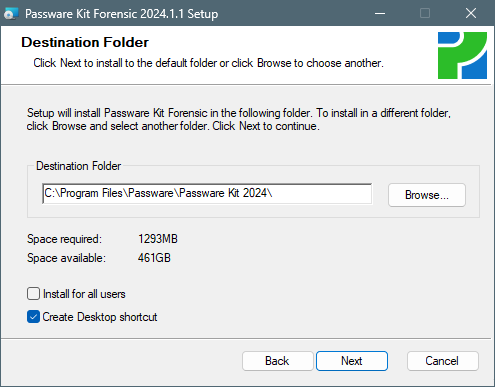Uncheck the Create Desktop shortcut checkbox
Screen dimensions: 495x387
(x=33, y=317)
